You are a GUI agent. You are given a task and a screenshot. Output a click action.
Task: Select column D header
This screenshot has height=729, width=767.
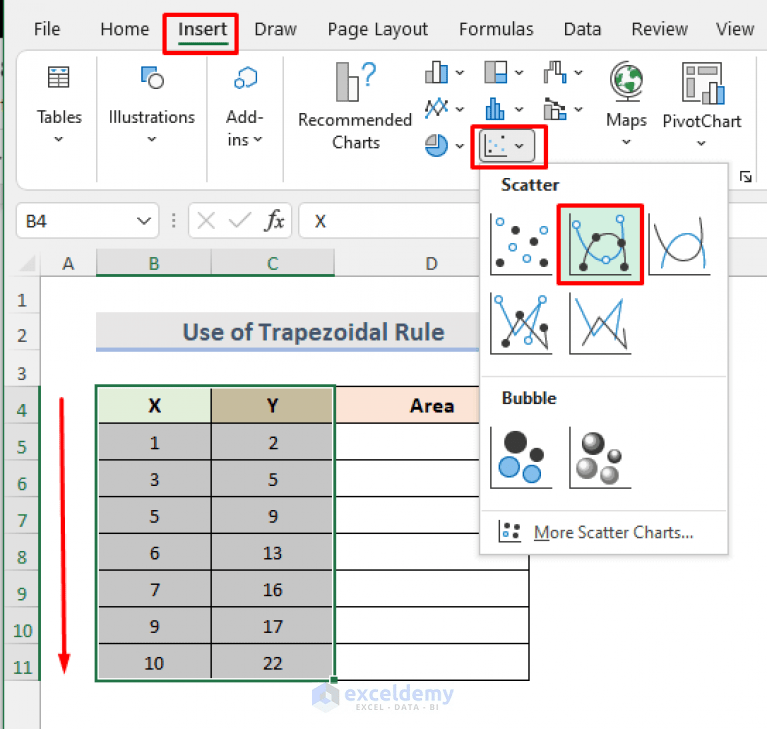pos(431,264)
